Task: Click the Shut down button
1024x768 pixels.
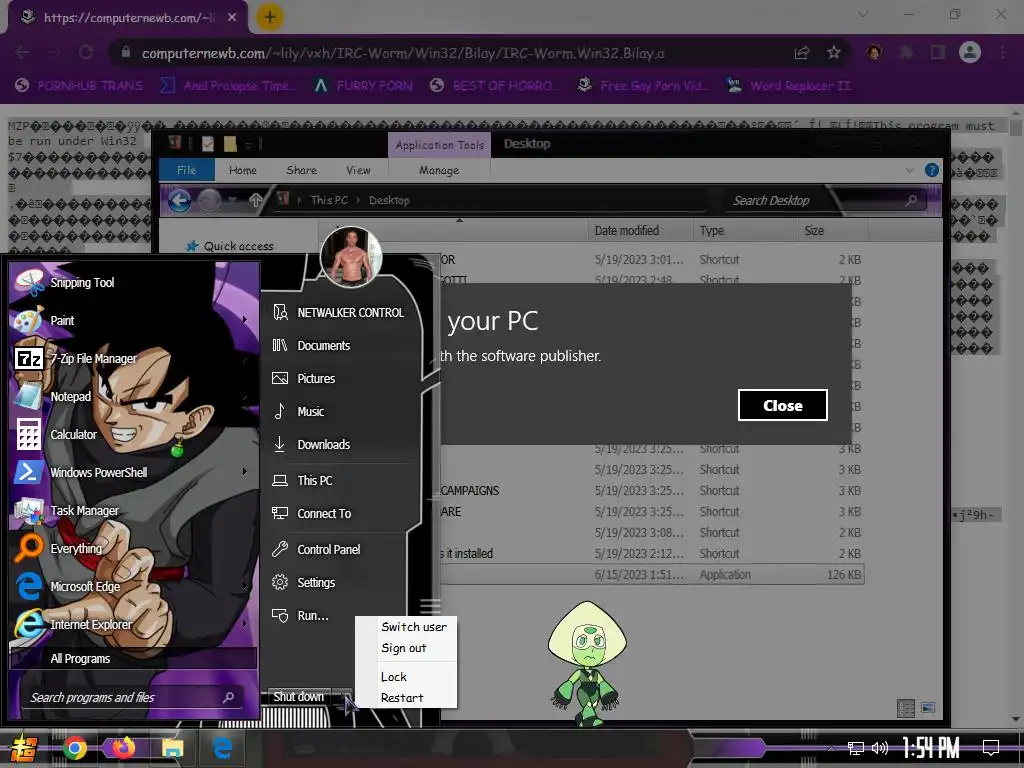Action: (x=298, y=697)
